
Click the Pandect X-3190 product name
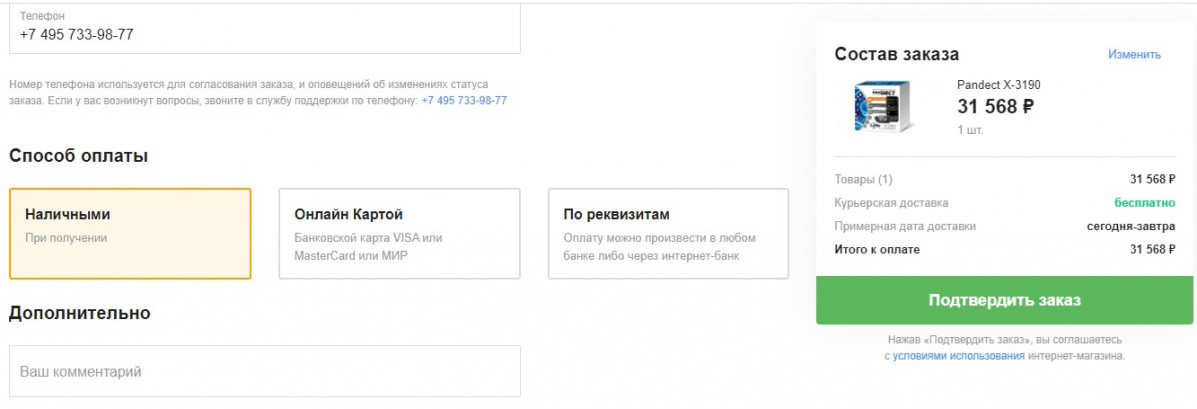[x=999, y=85]
